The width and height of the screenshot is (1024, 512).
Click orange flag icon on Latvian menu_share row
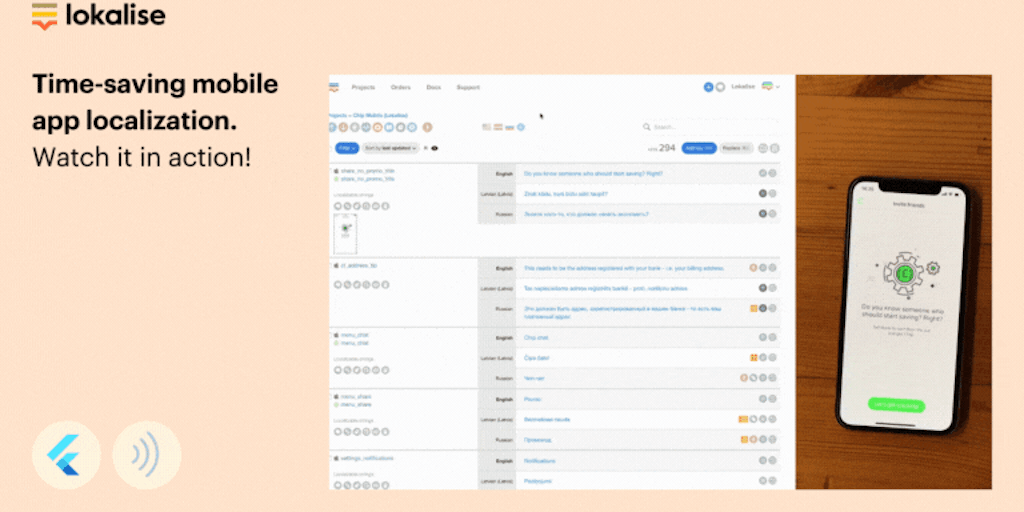point(743,419)
